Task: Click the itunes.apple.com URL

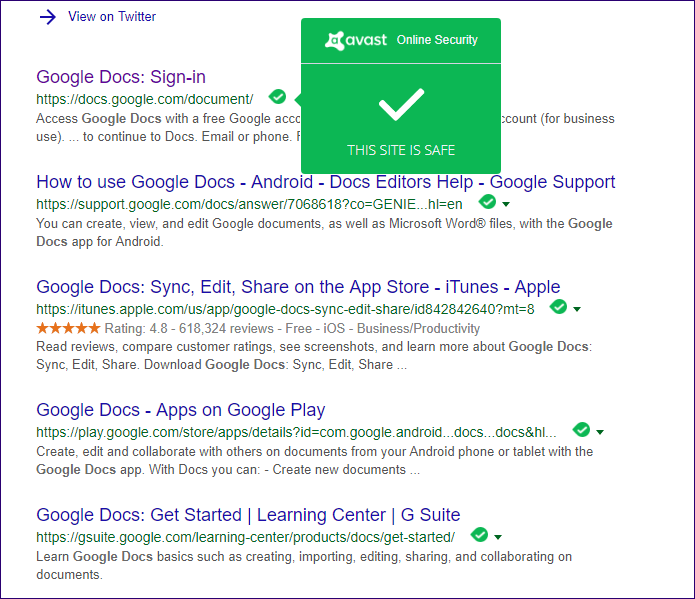Action: (285, 309)
